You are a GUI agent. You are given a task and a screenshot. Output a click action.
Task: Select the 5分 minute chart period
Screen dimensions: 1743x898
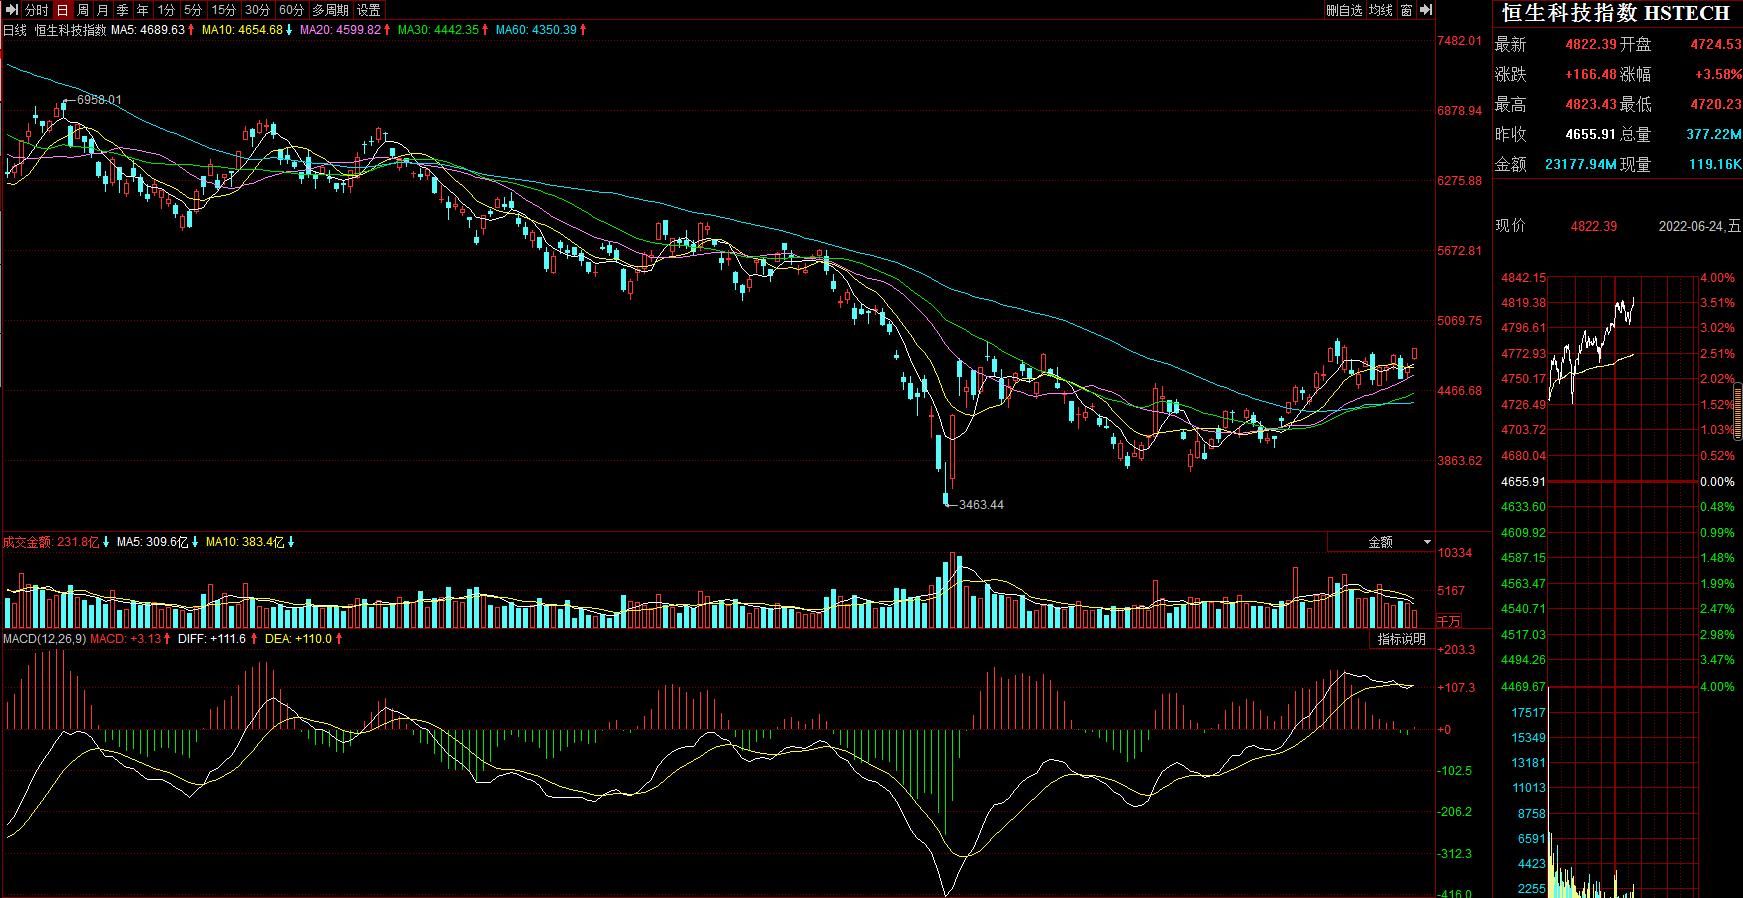click(x=193, y=10)
